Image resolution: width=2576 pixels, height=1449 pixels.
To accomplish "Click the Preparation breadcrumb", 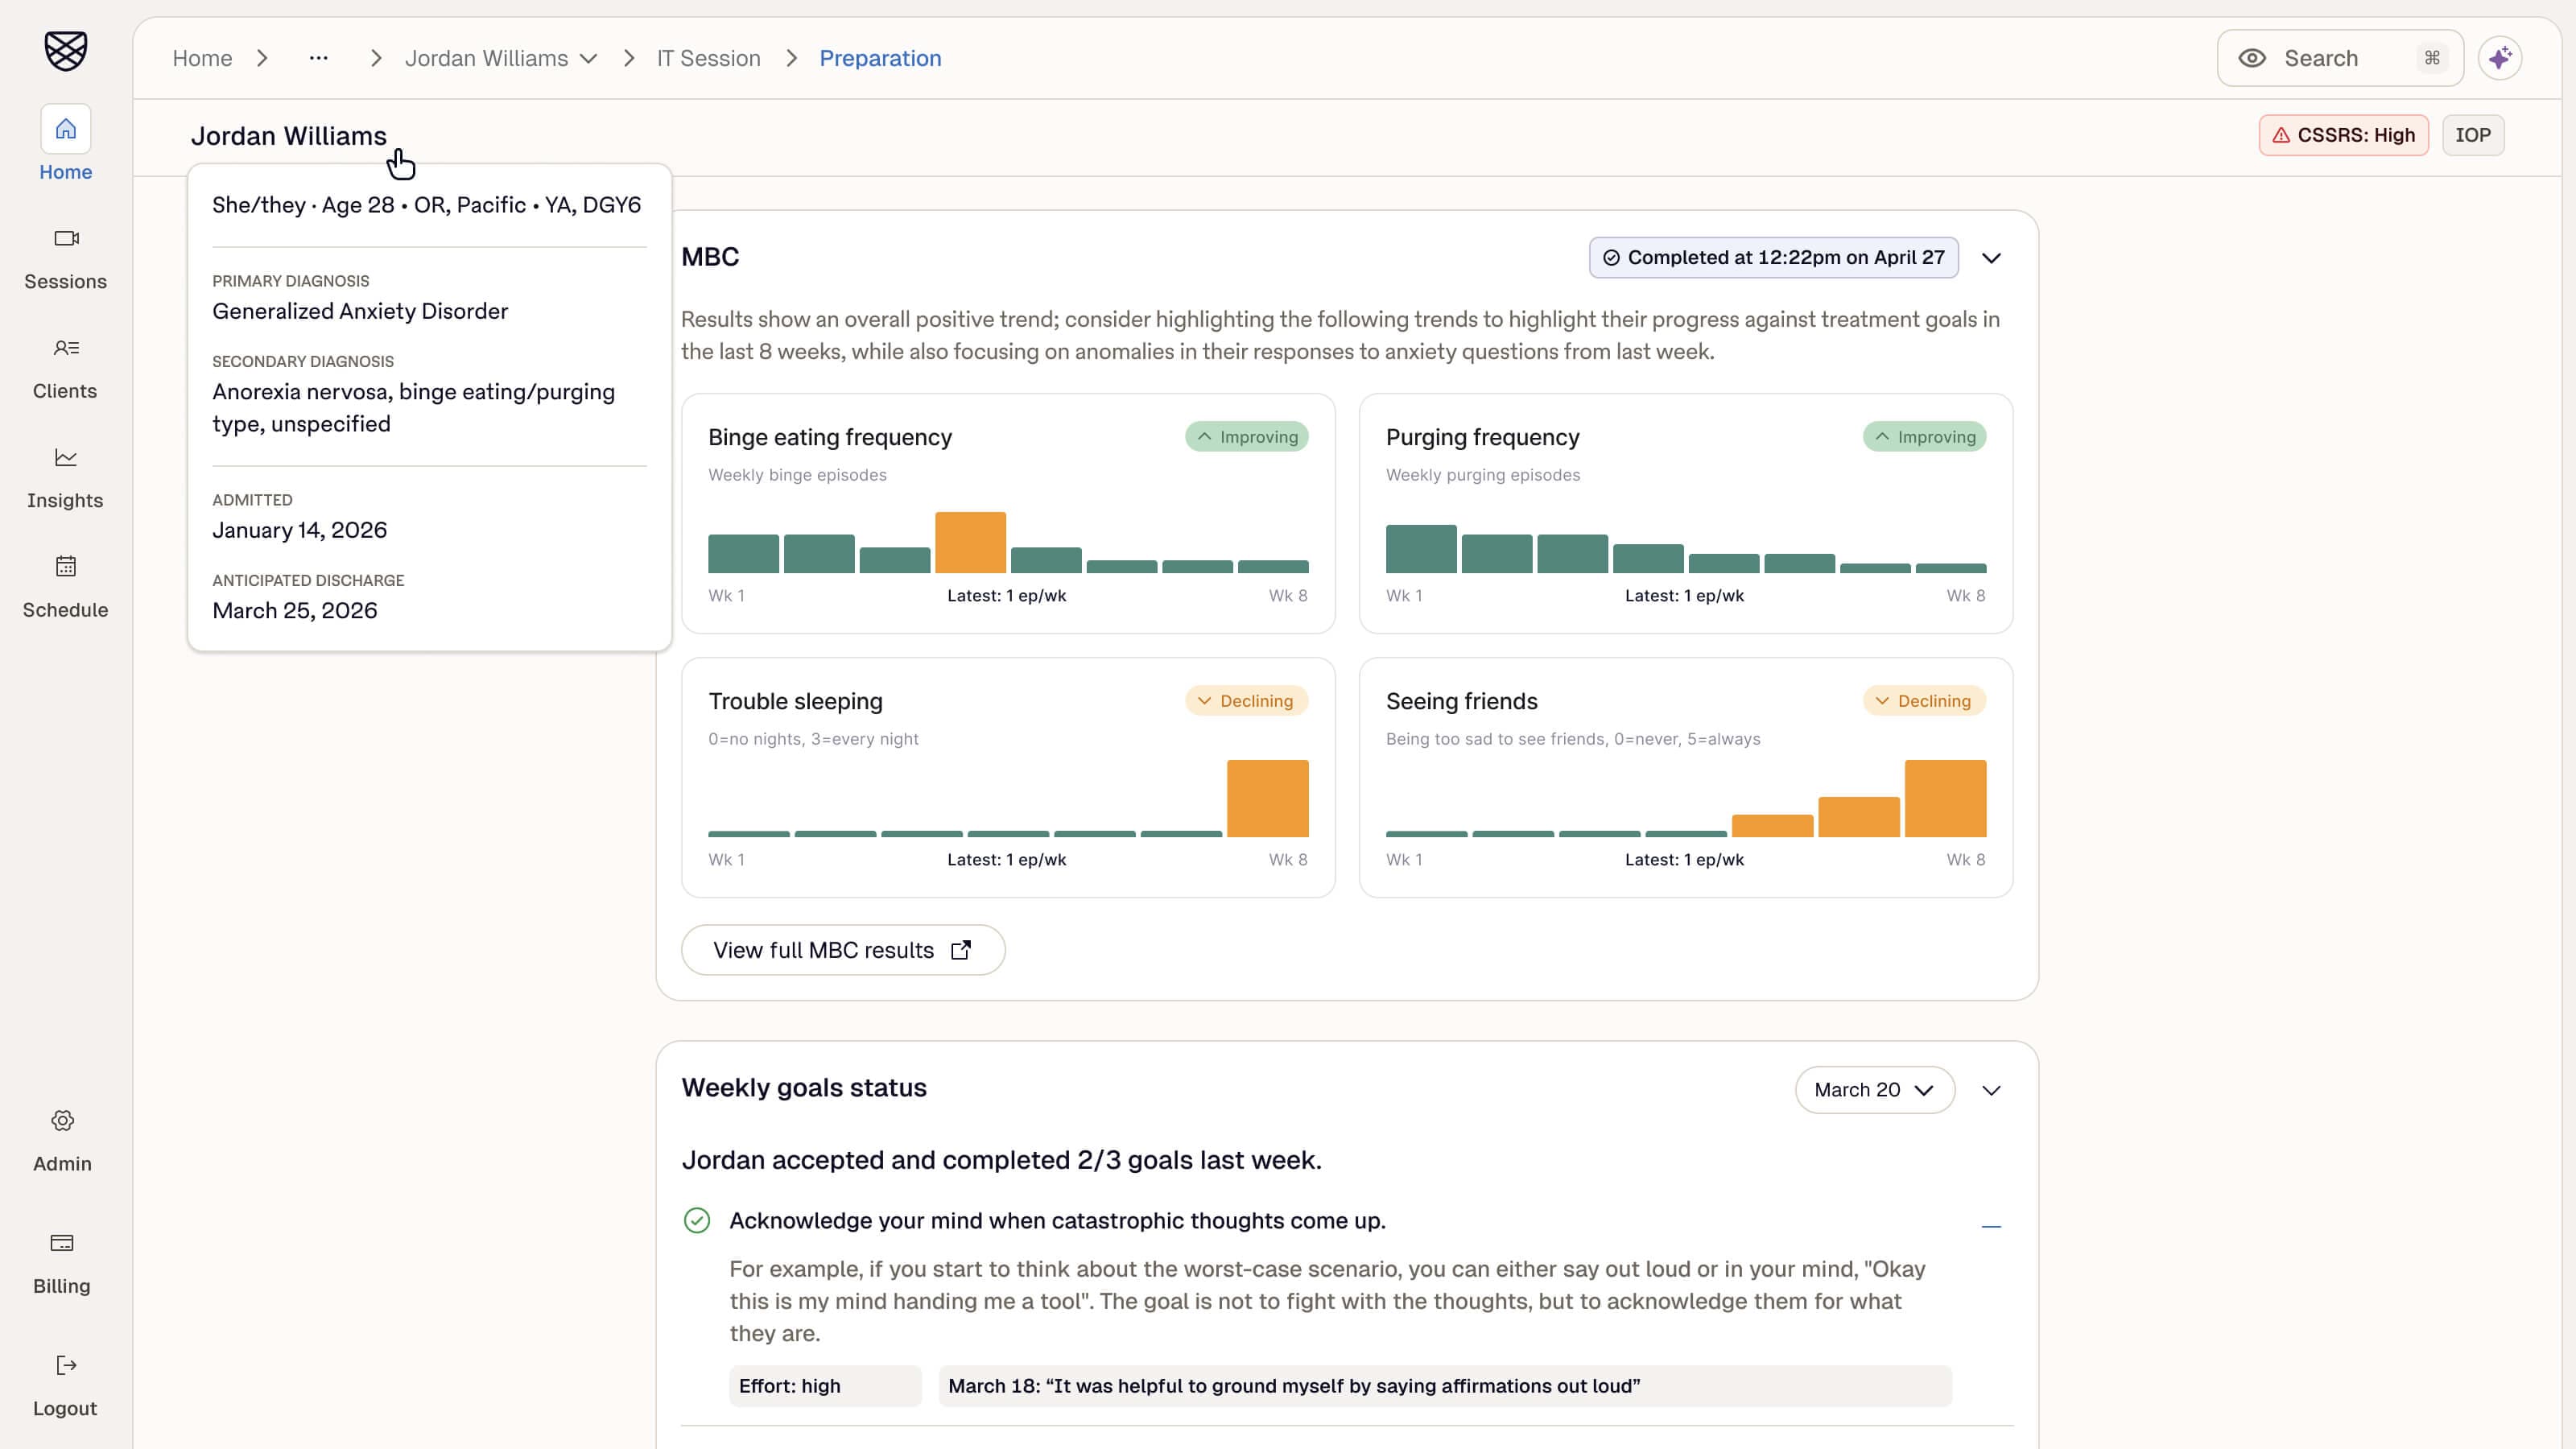I will [x=880, y=58].
